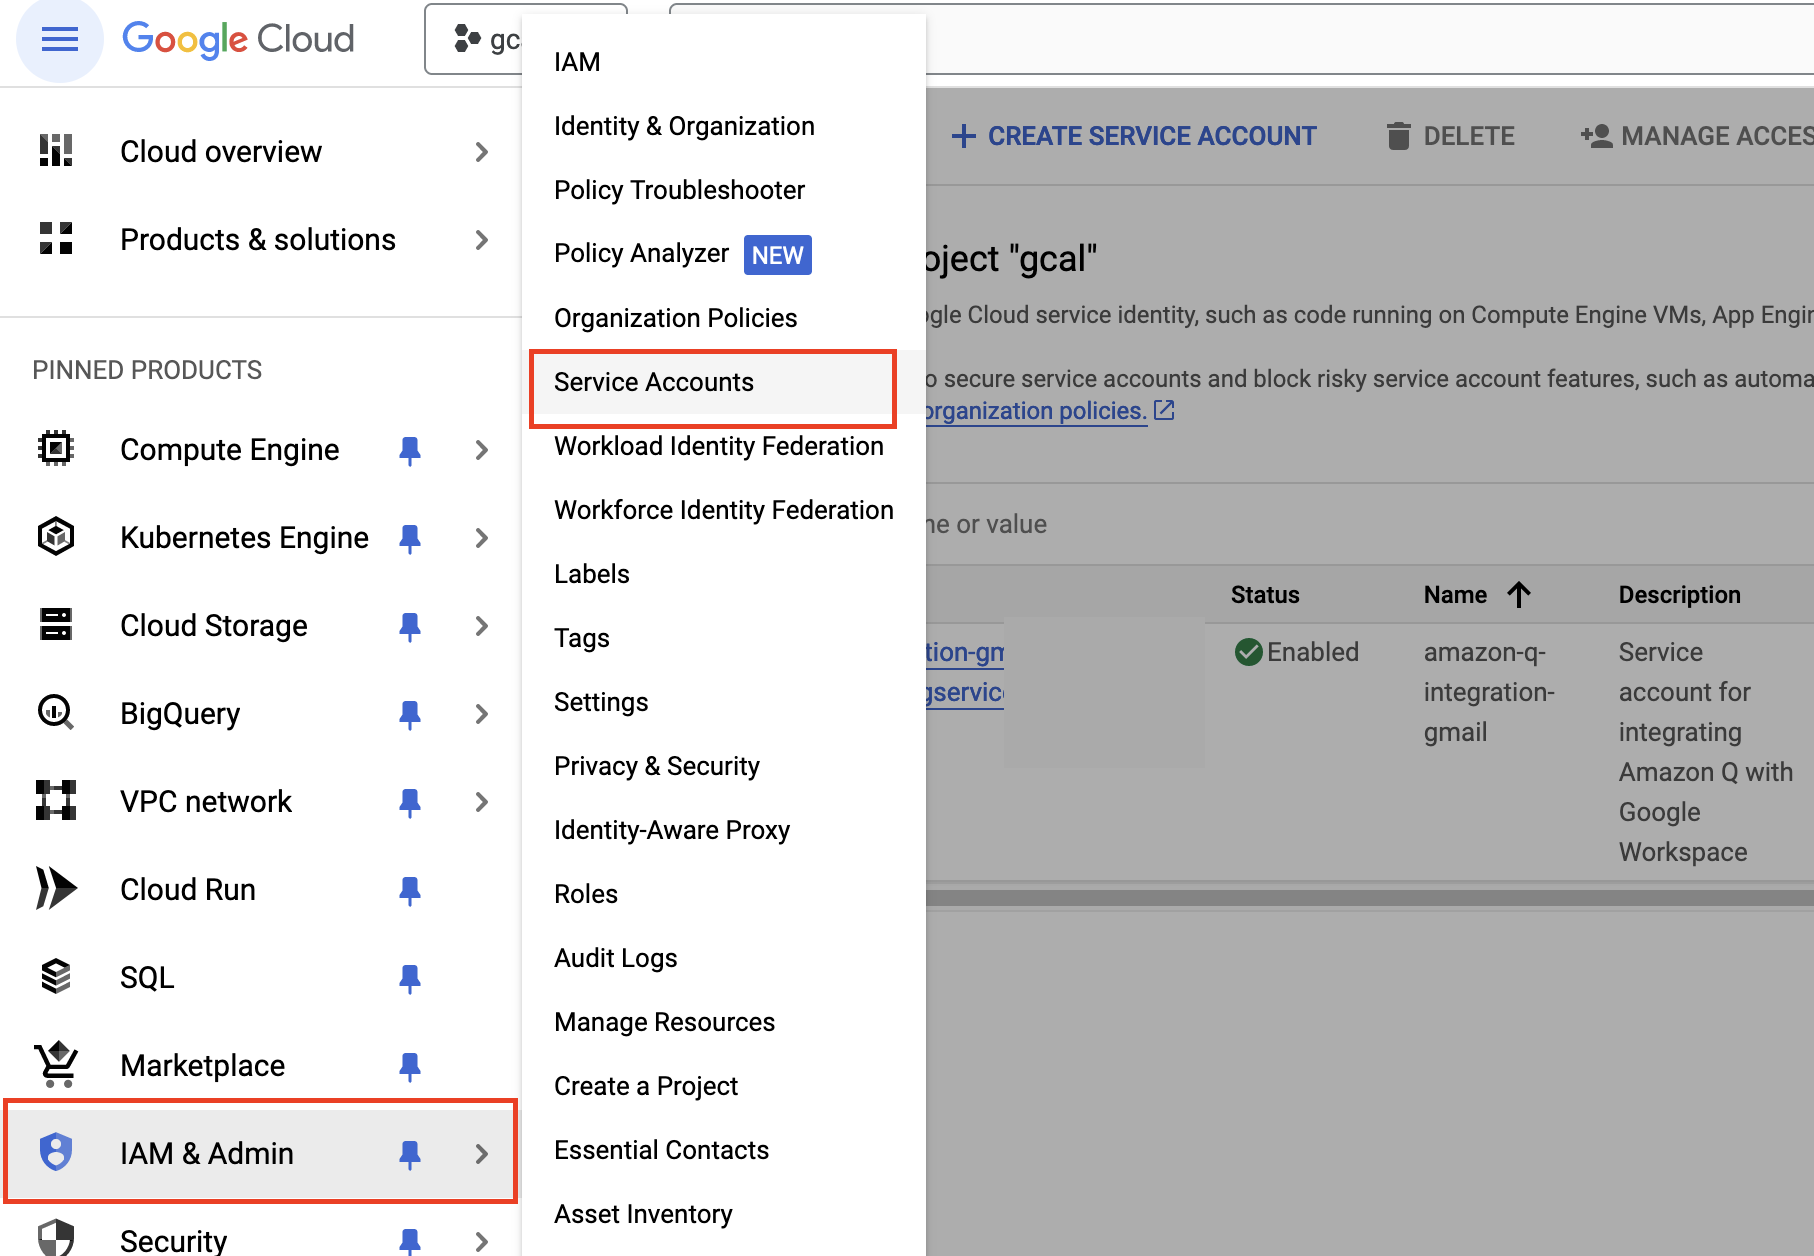This screenshot has height=1256, width=1814.
Task: Click the green Enabled status checkmark
Action: click(1248, 652)
